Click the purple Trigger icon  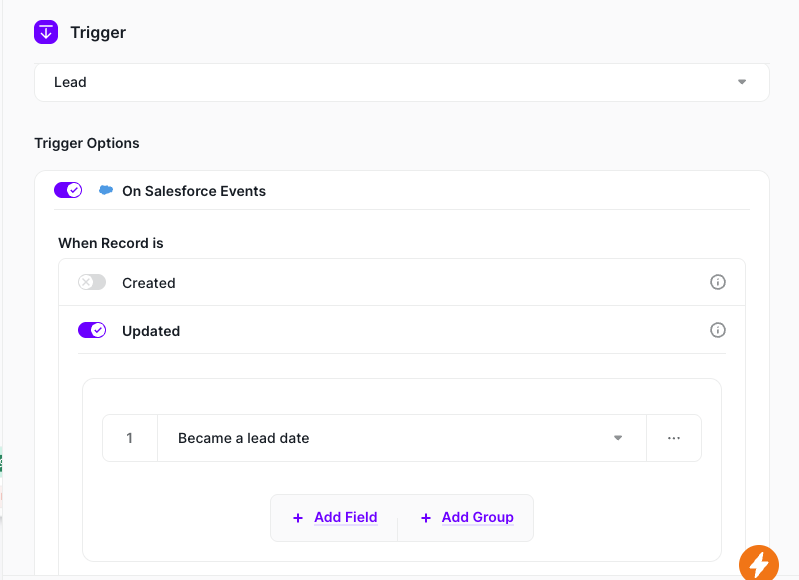(46, 32)
